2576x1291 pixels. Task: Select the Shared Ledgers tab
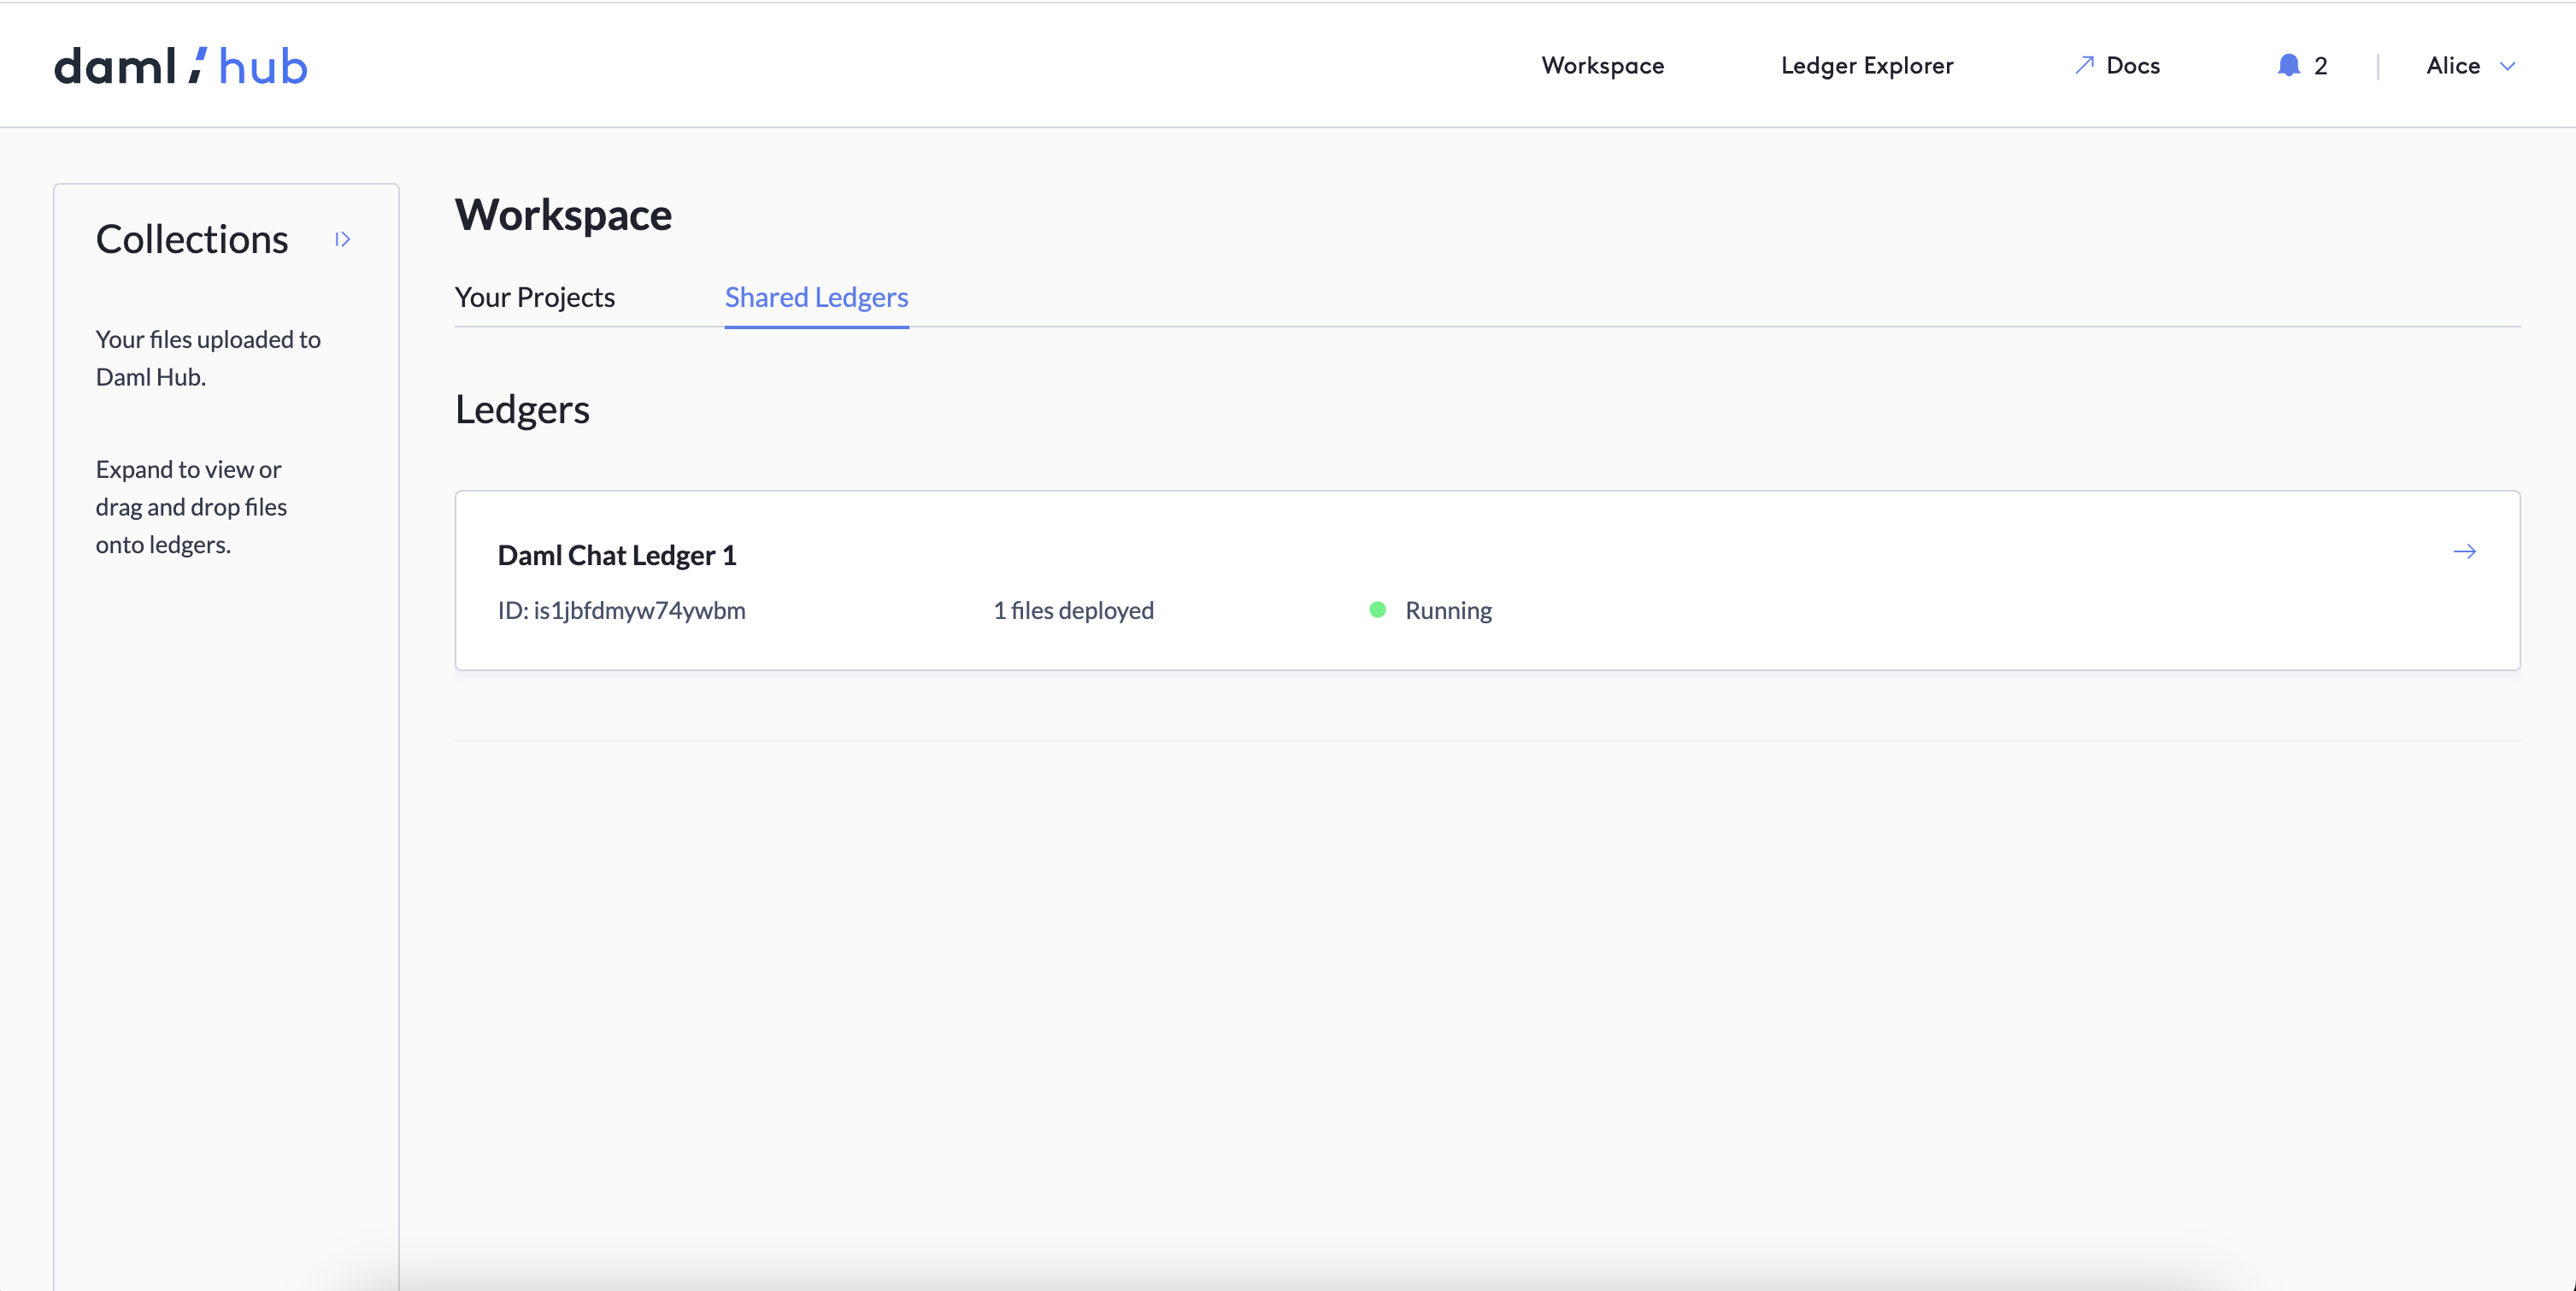816,297
